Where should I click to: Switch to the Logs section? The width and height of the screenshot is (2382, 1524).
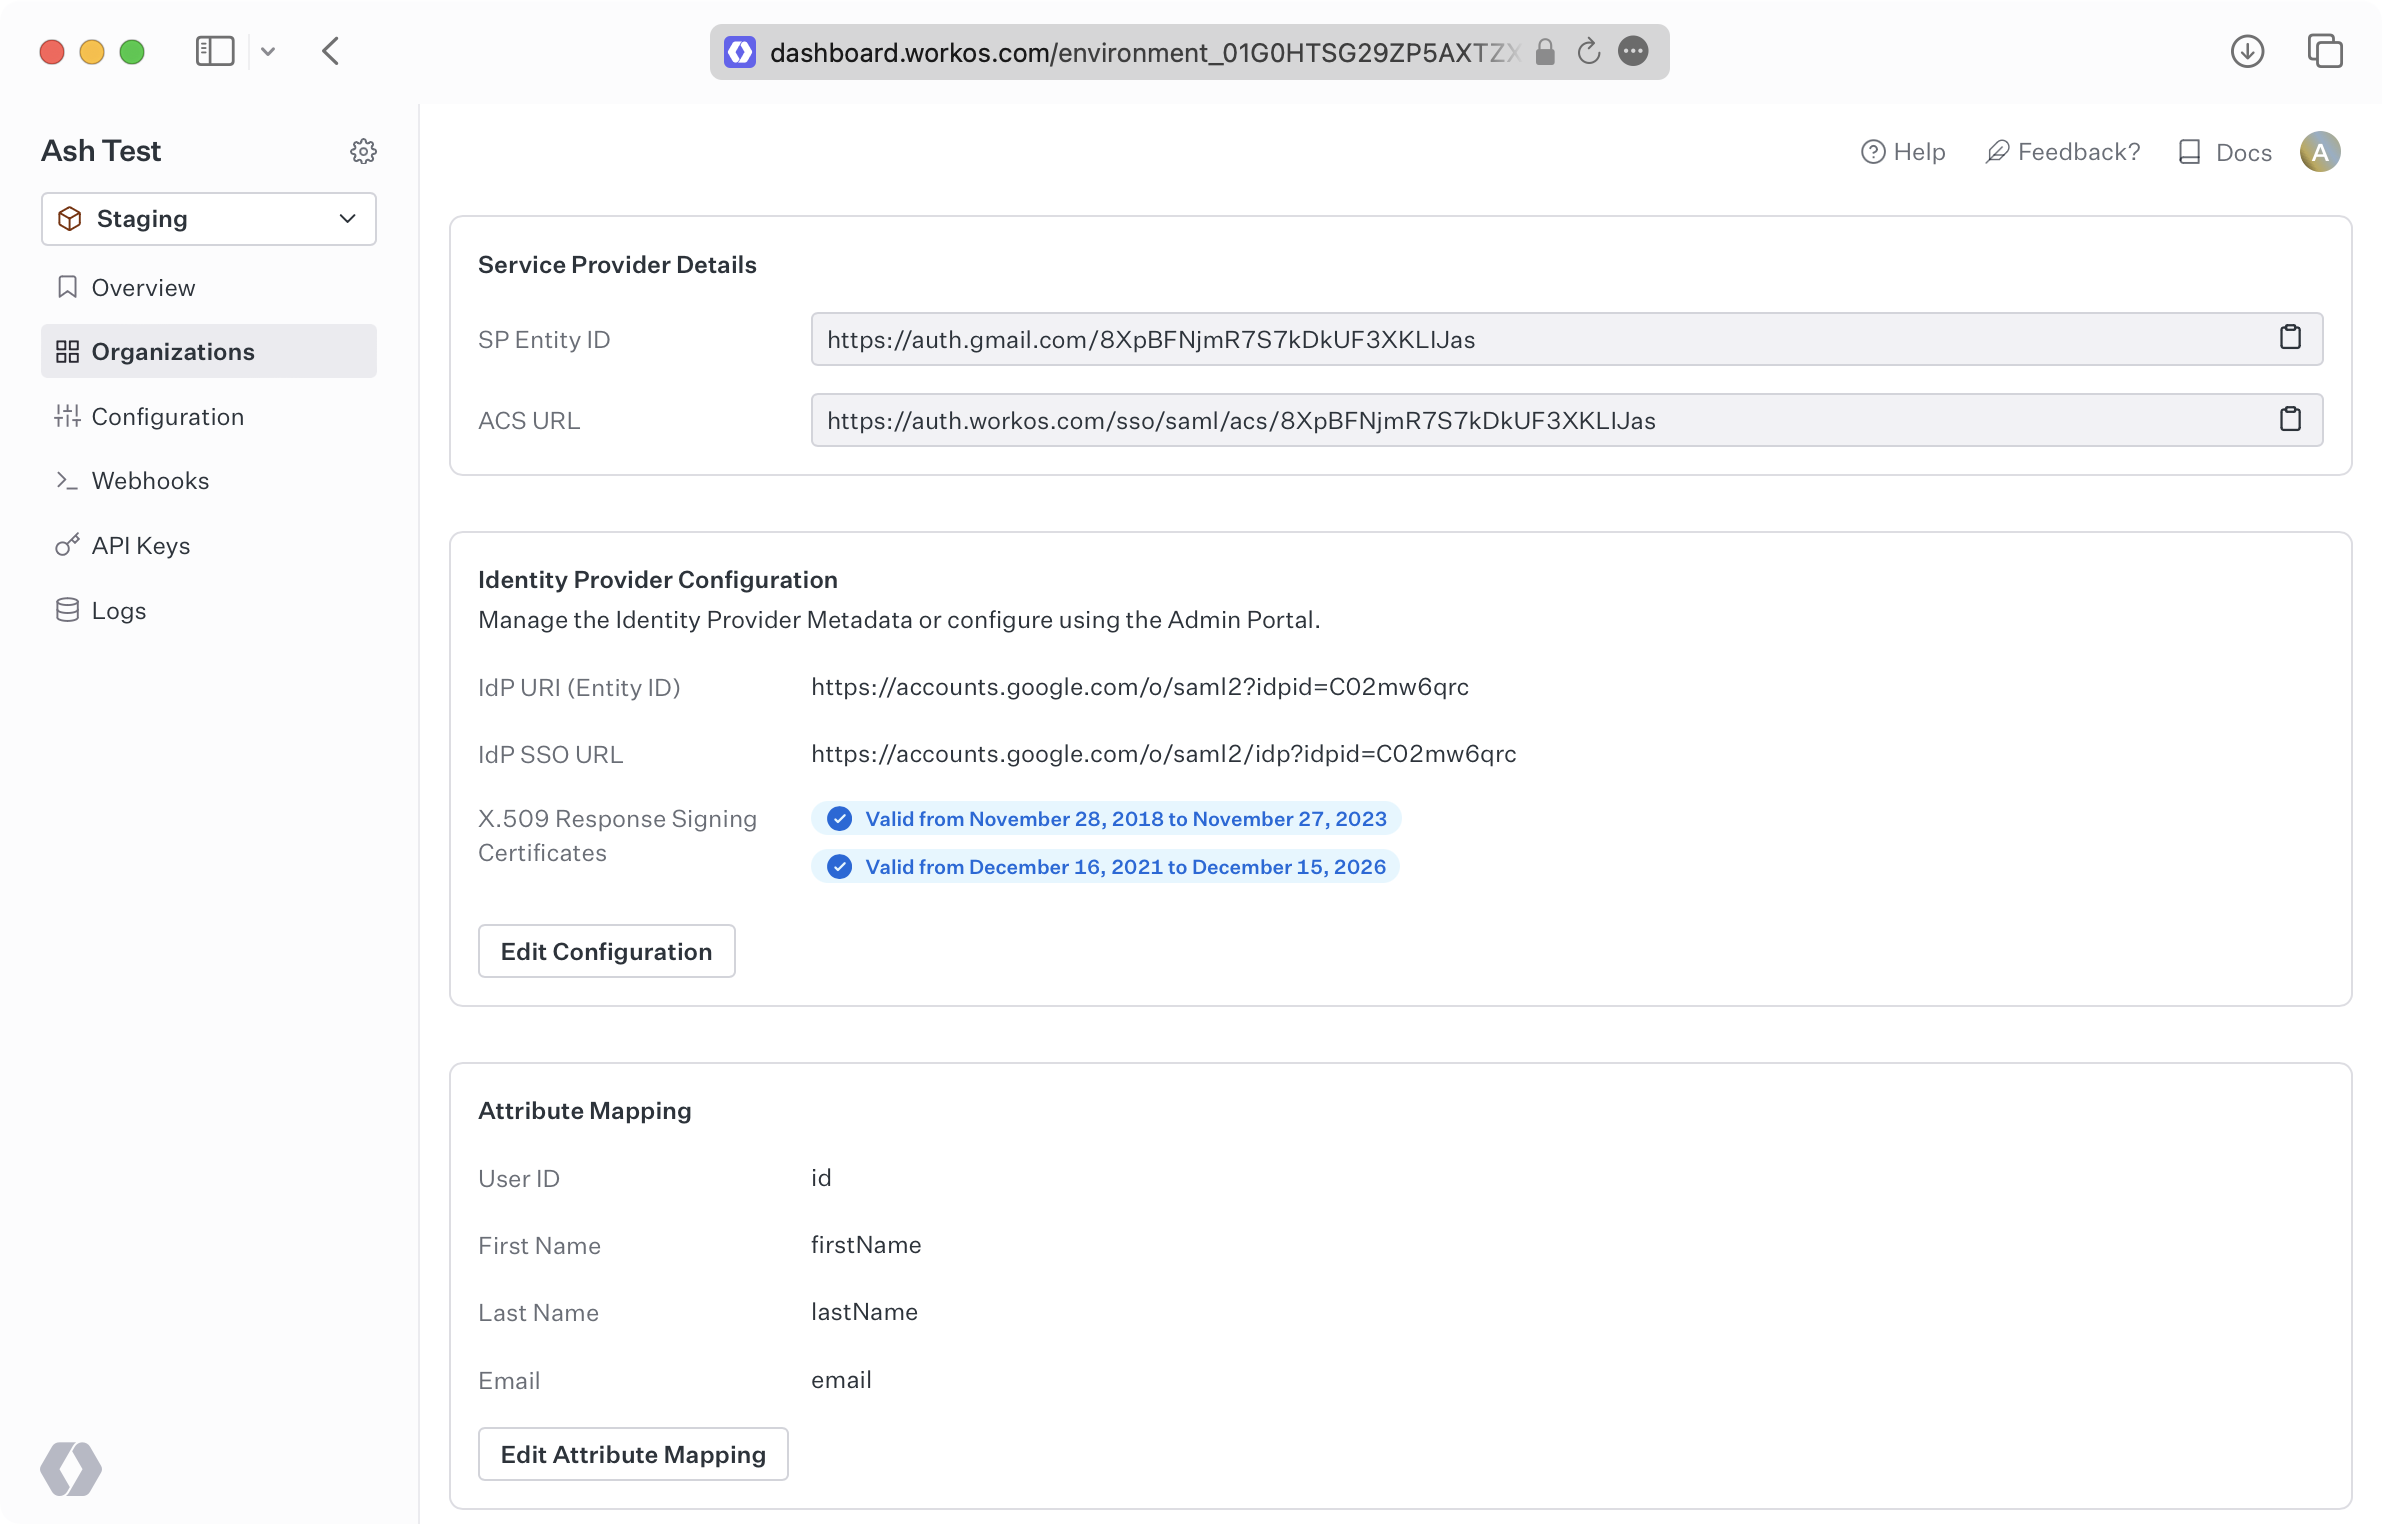tap(118, 610)
